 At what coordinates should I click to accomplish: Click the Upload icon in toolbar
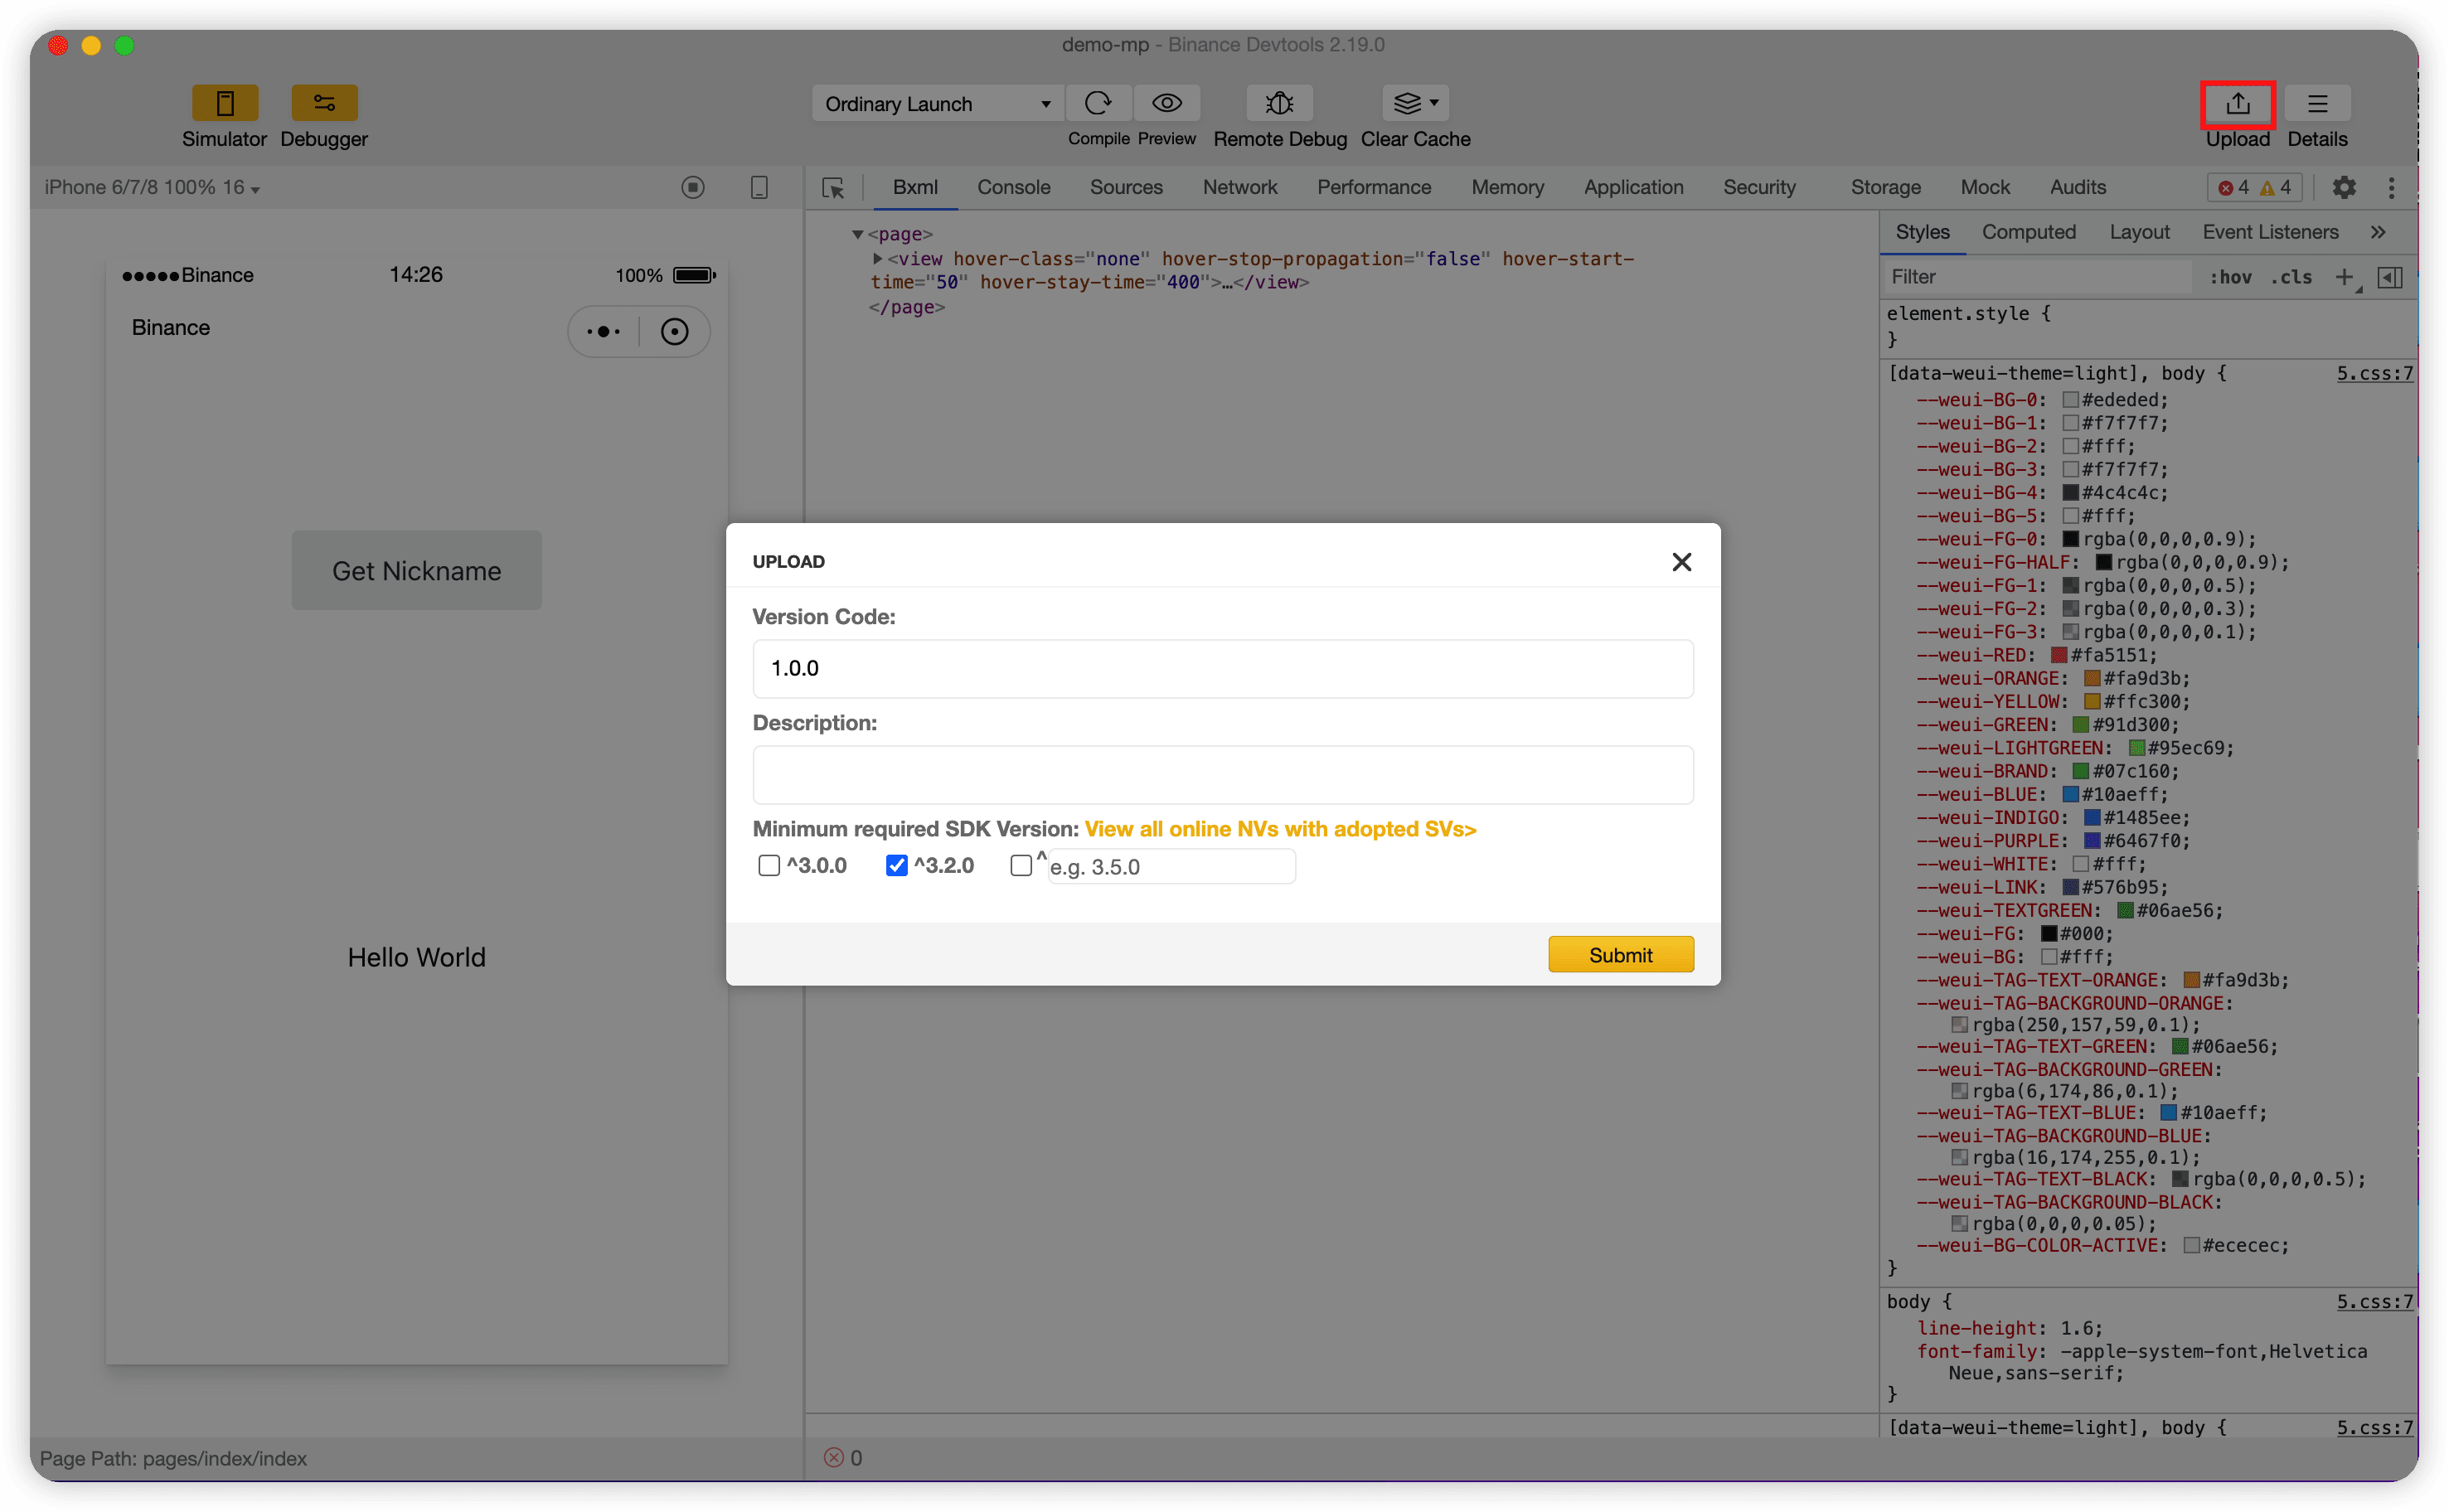click(x=2238, y=104)
